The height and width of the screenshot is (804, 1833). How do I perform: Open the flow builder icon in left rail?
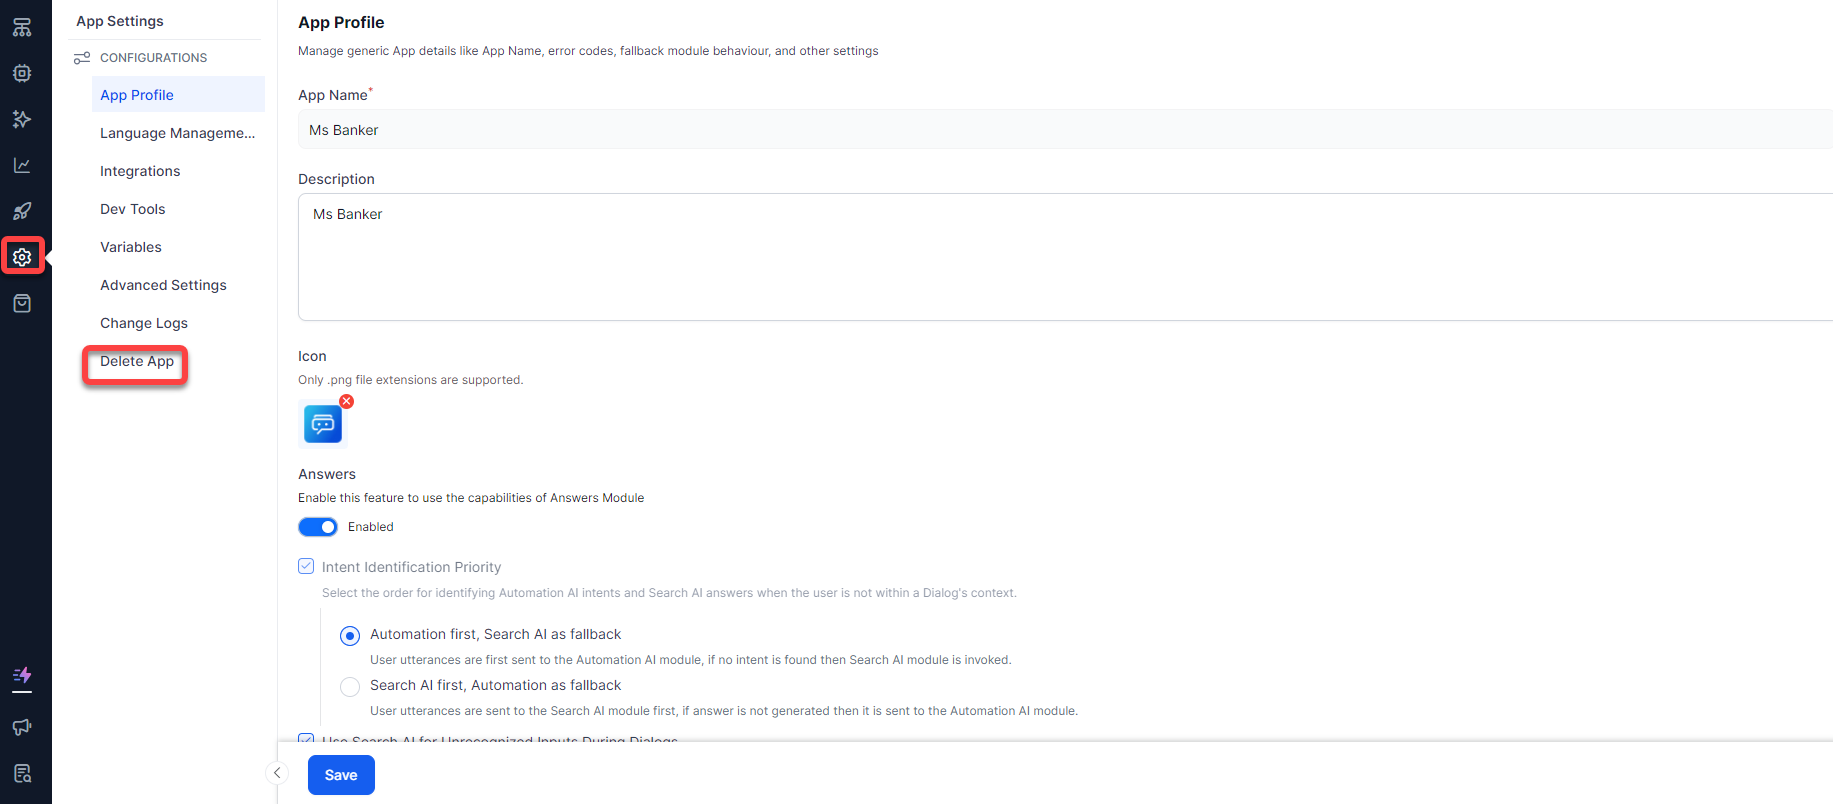pyautogui.click(x=22, y=27)
